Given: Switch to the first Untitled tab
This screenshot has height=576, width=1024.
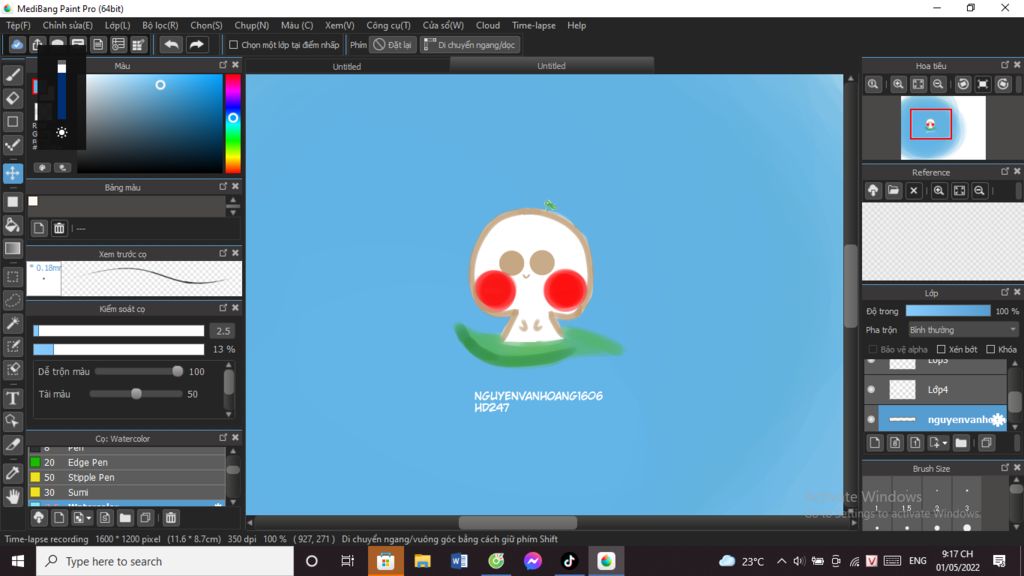Looking at the screenshot, I should [x=347, y=66].
